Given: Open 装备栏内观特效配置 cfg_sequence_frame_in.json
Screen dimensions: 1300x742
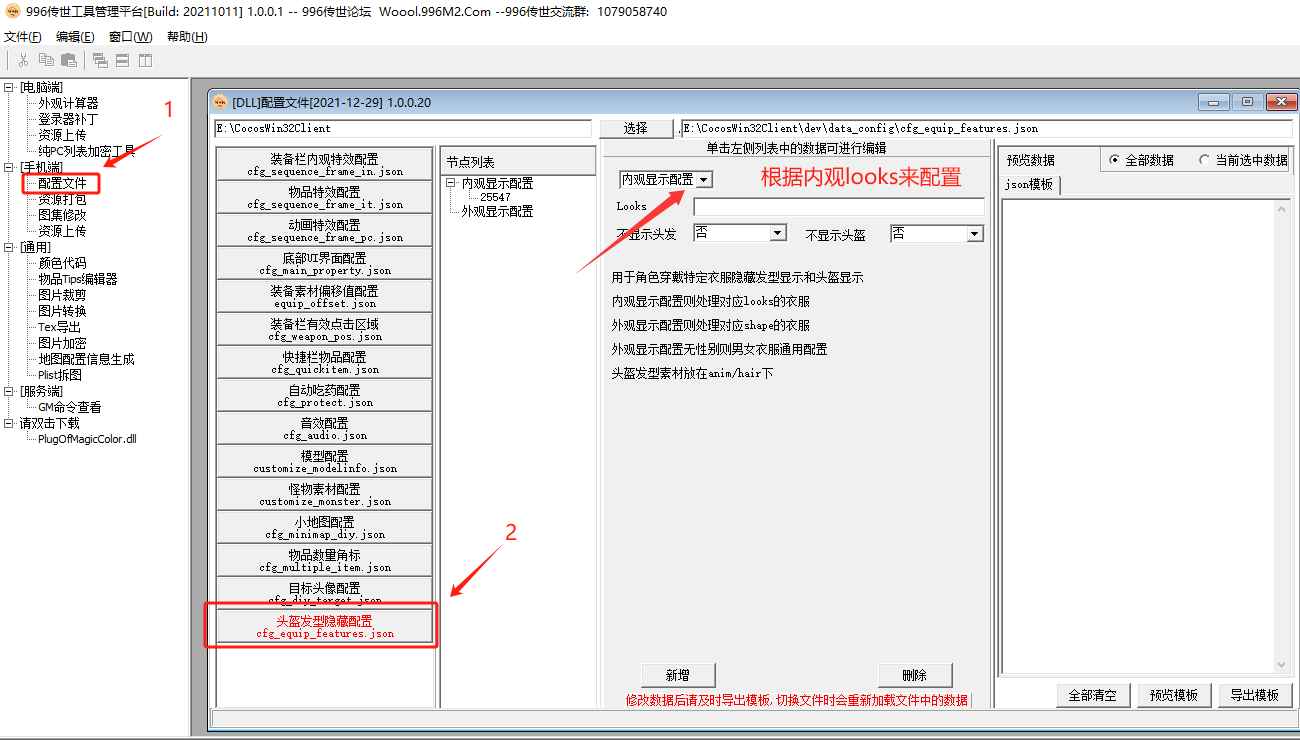Looking at the screenshot, I should pos(325,165).
